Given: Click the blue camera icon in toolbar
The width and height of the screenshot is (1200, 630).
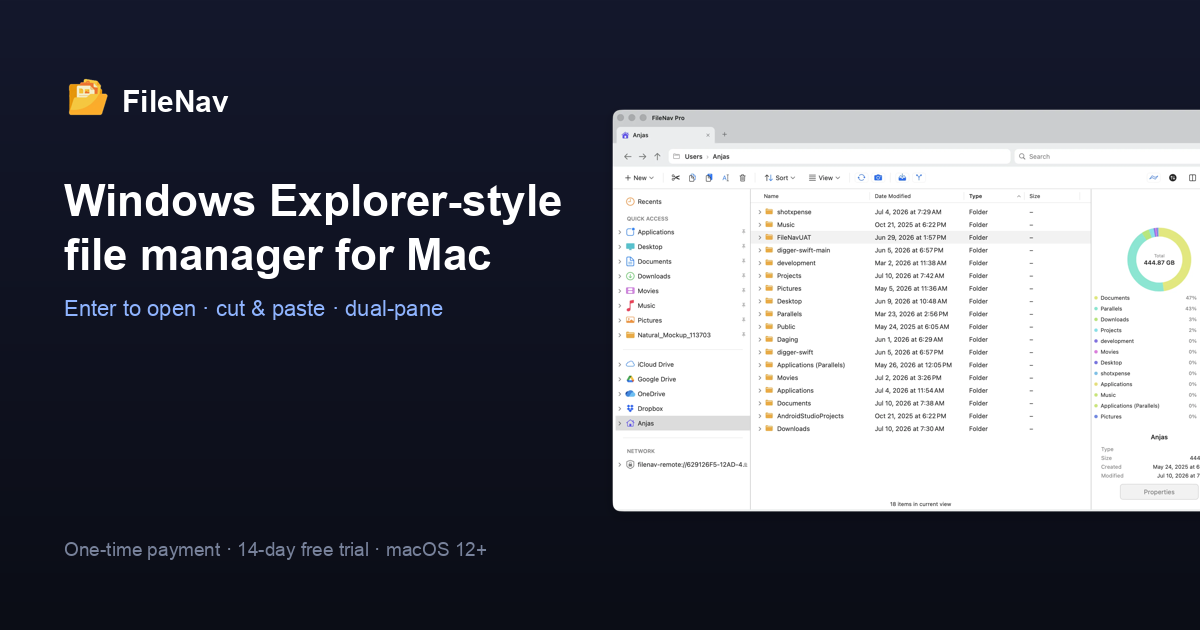Looking at the screenshot, I should (878, 178).
